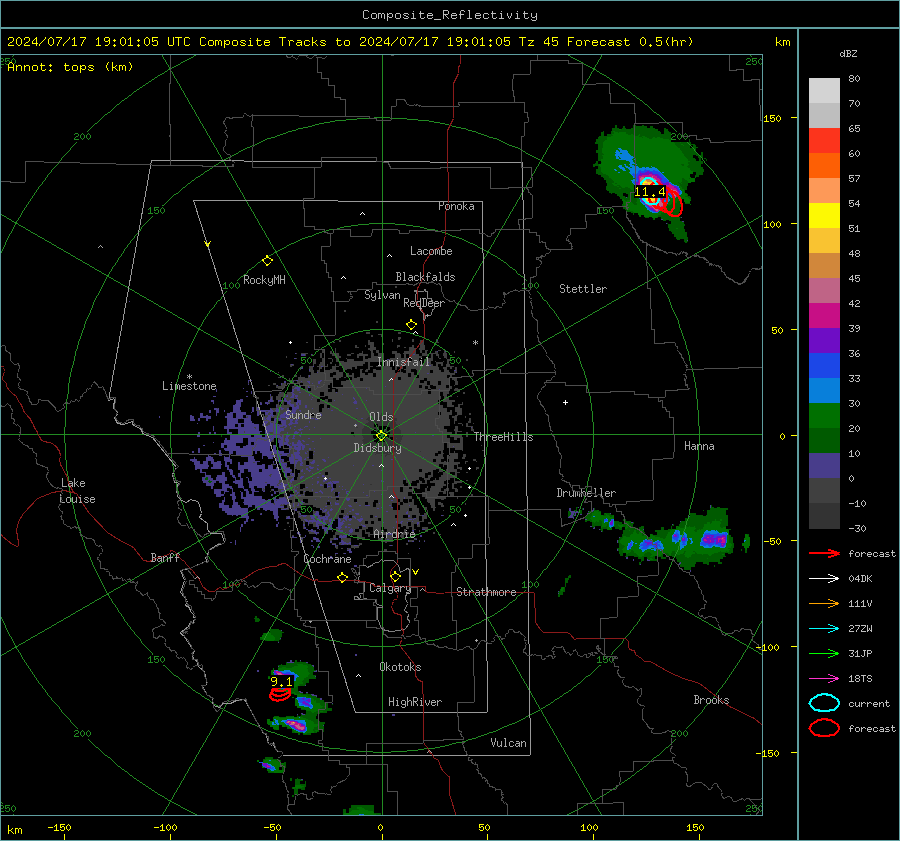
Task: Click the ThreeHills town label
Action: (x=503, y=437)
